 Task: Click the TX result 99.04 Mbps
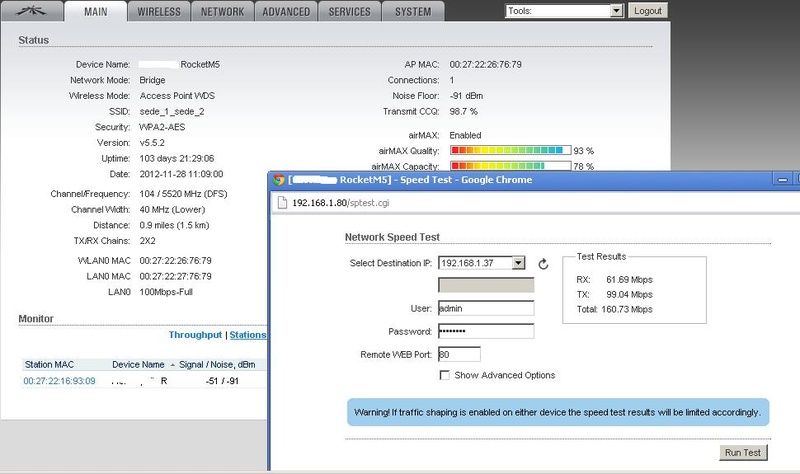630,294
